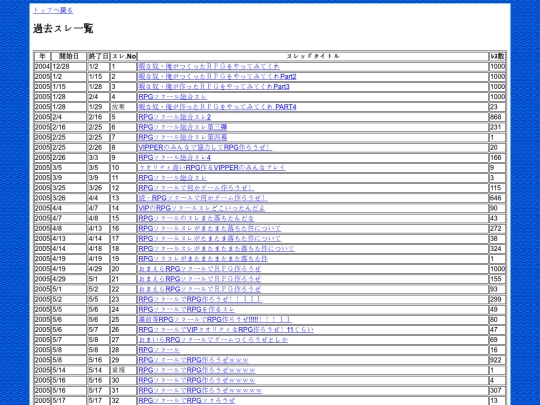Click the 終了日 column header

point(98,56)
